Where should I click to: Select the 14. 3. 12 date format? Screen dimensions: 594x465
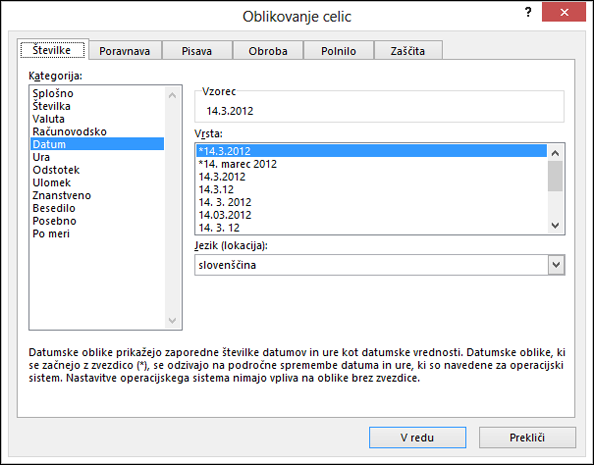pos(372,227)
